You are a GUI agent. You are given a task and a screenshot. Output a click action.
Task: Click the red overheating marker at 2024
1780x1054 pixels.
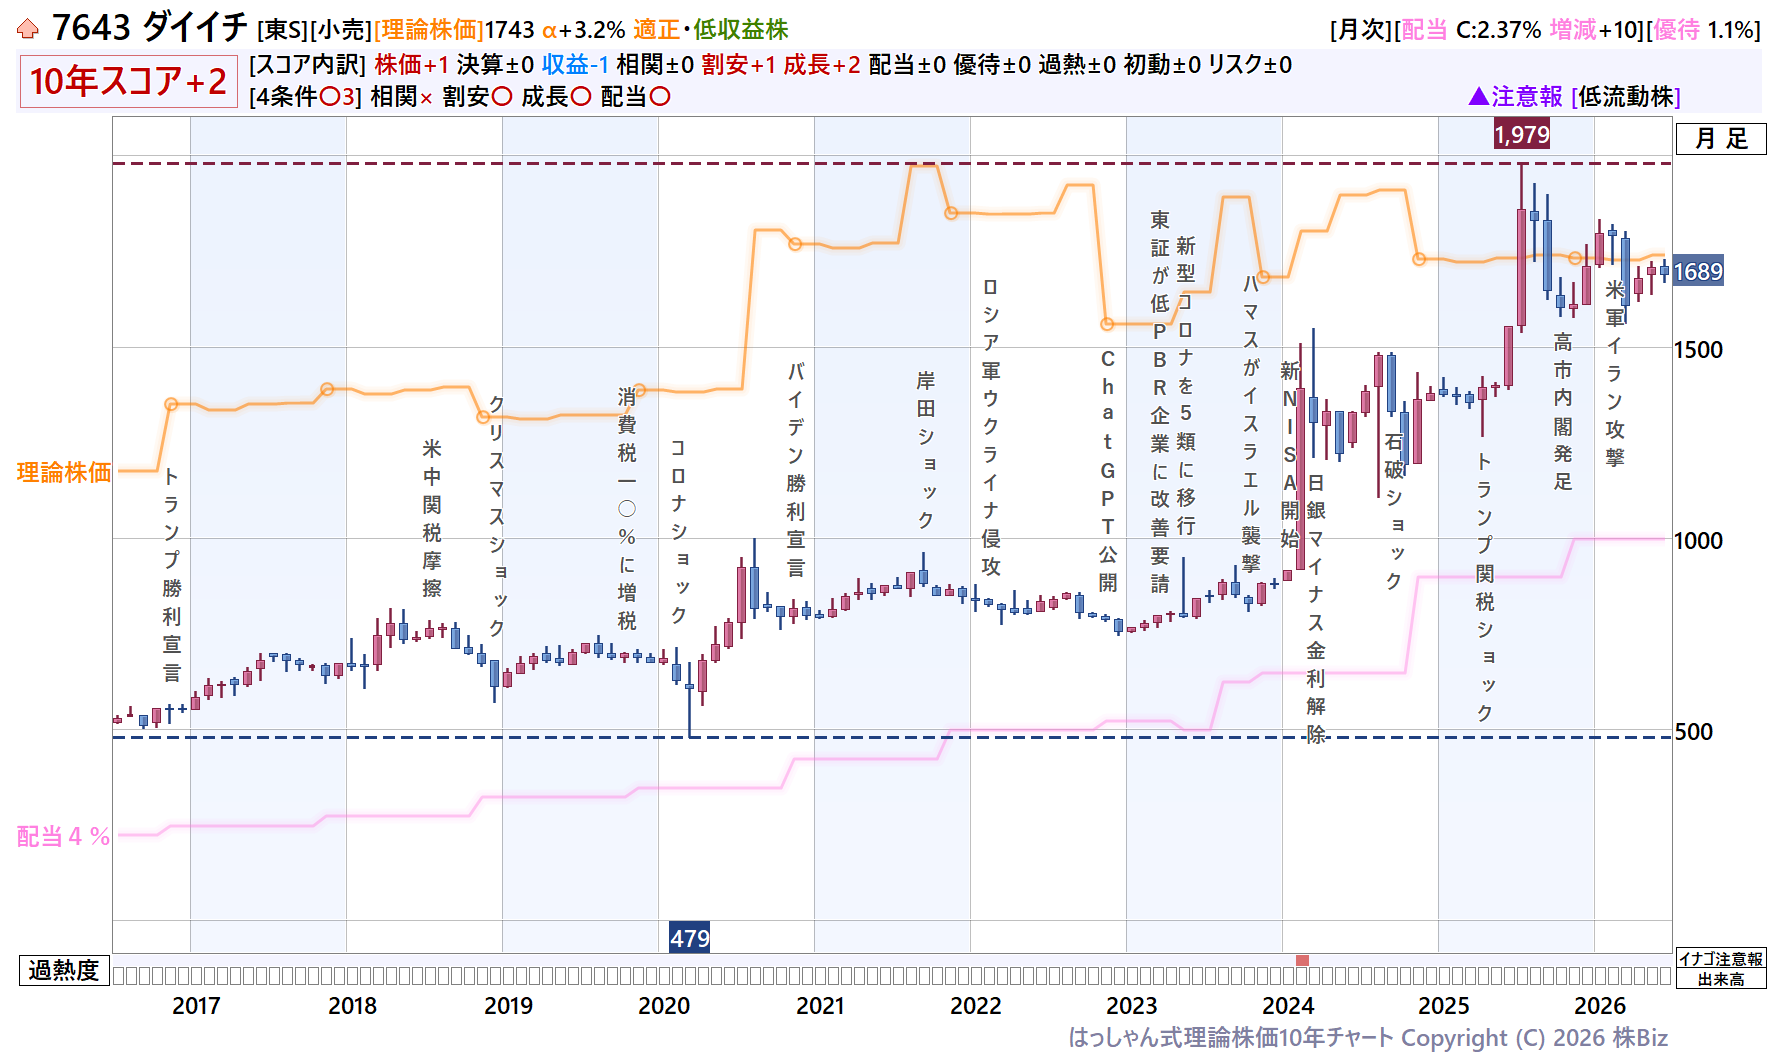pyautogui.click(x=1302, y=960)
